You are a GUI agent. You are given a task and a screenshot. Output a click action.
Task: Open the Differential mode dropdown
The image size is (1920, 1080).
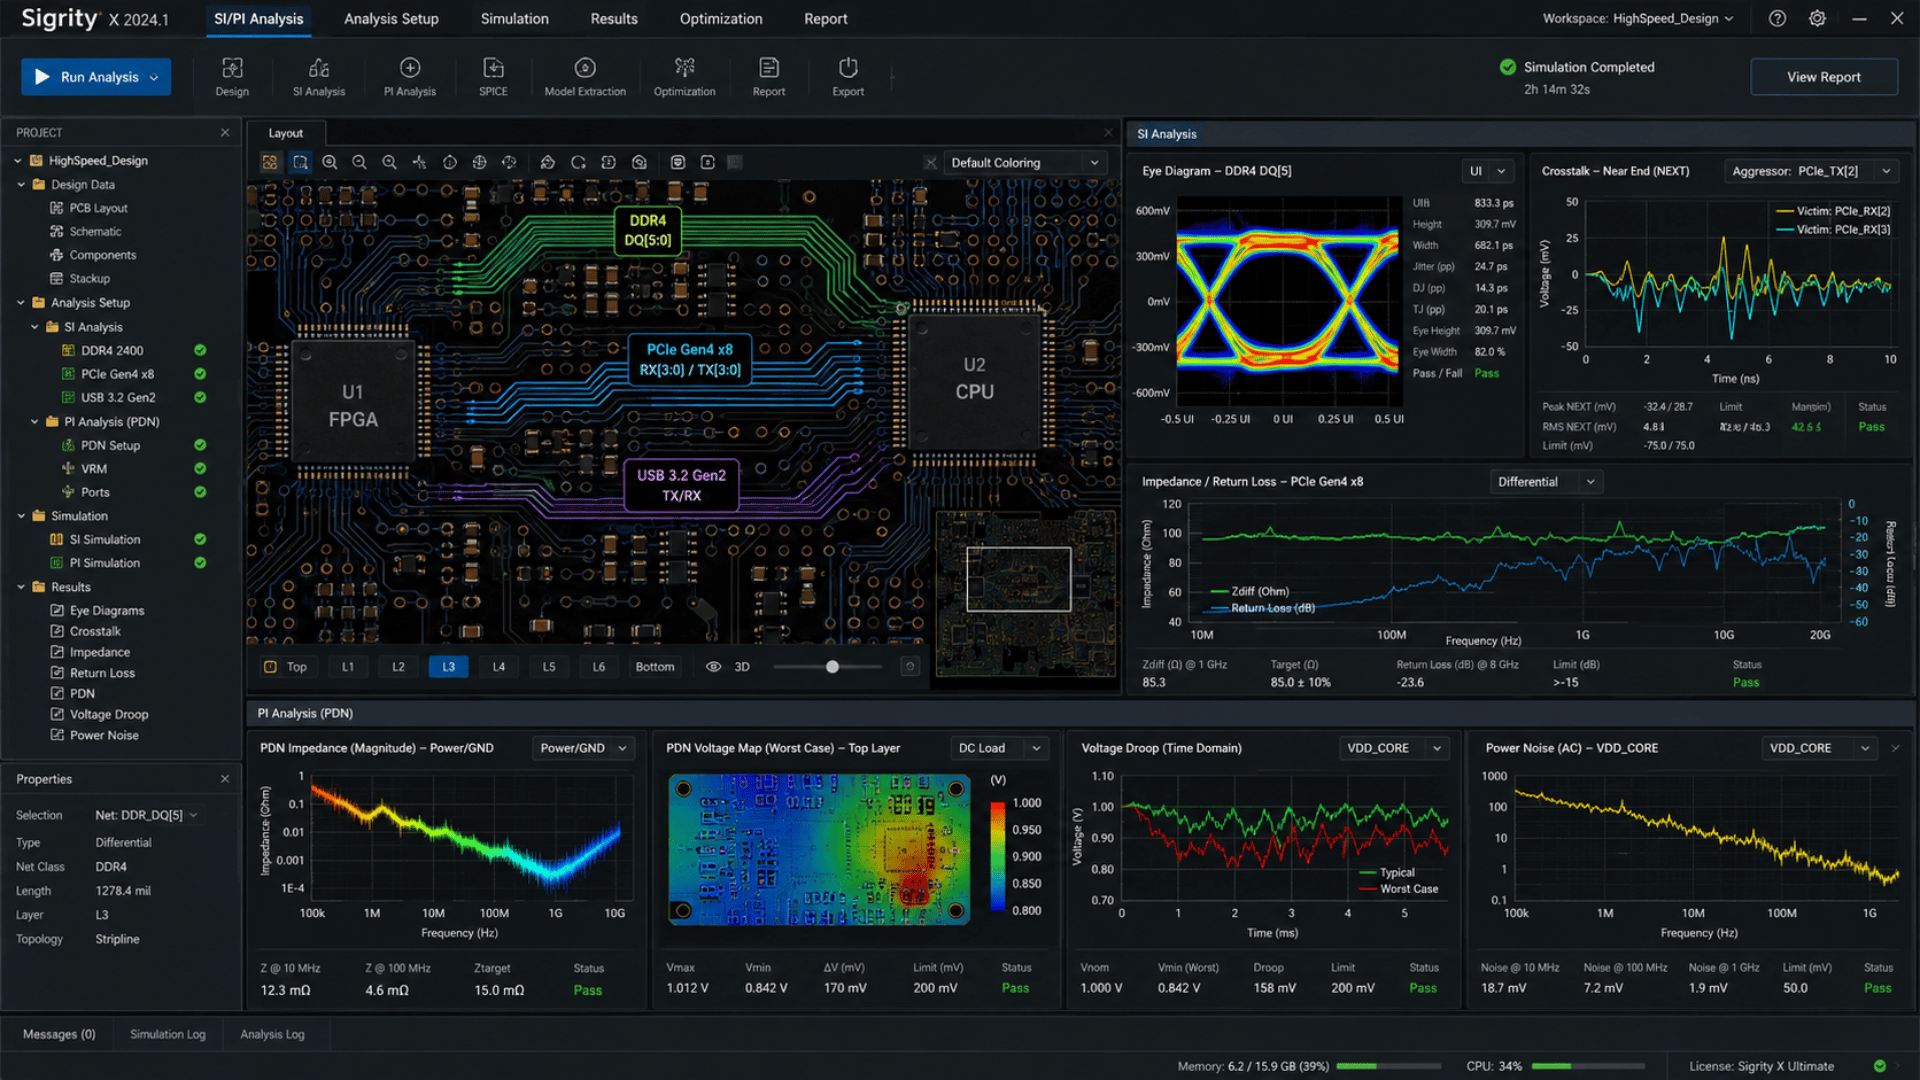pyautogui.click(x=1546, y=482)
